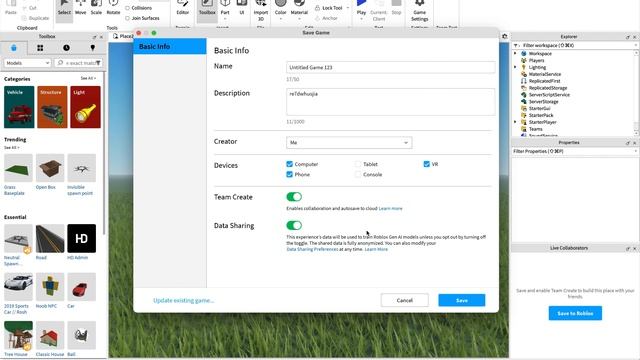
Task: Click Cancel in Save Game dialog
Action: pos(404,300)
